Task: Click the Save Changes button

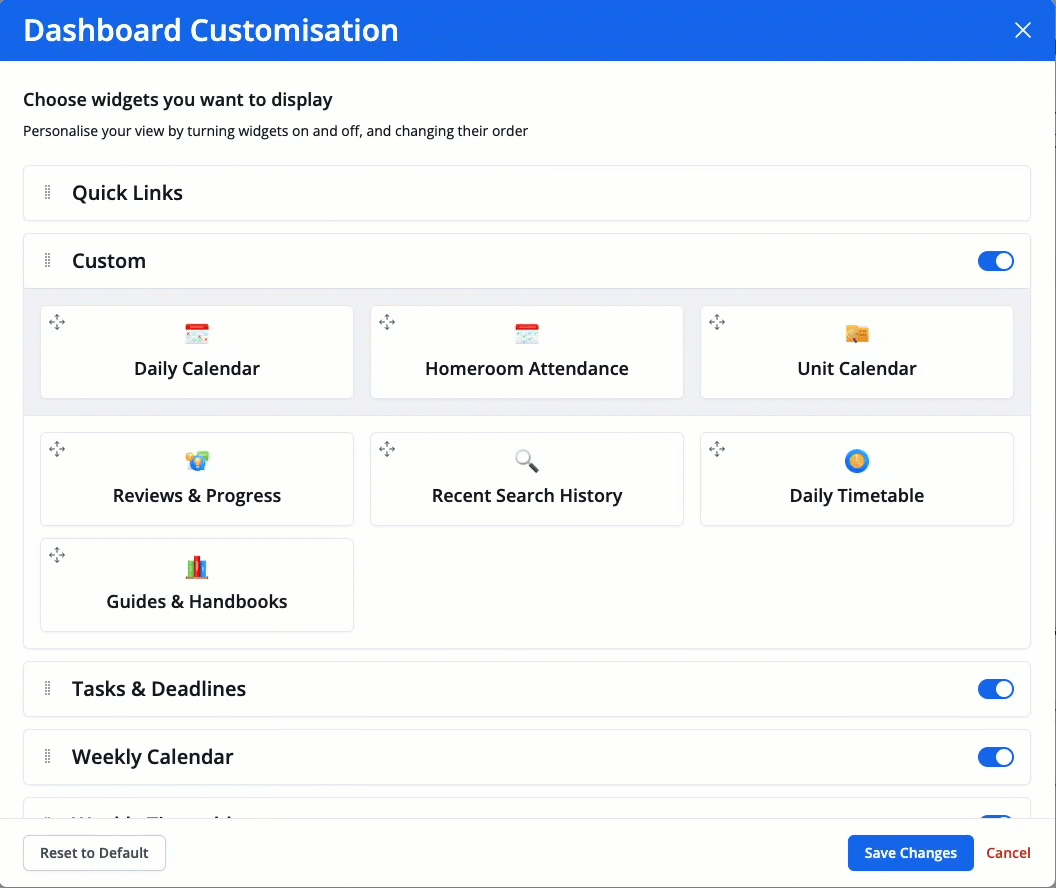Action: coord(910,853)
